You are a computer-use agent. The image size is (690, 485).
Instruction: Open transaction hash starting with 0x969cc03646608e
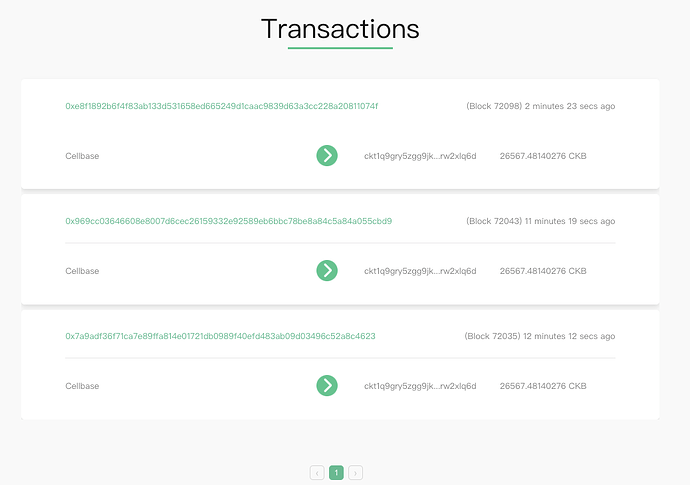(x=229, y=221)
